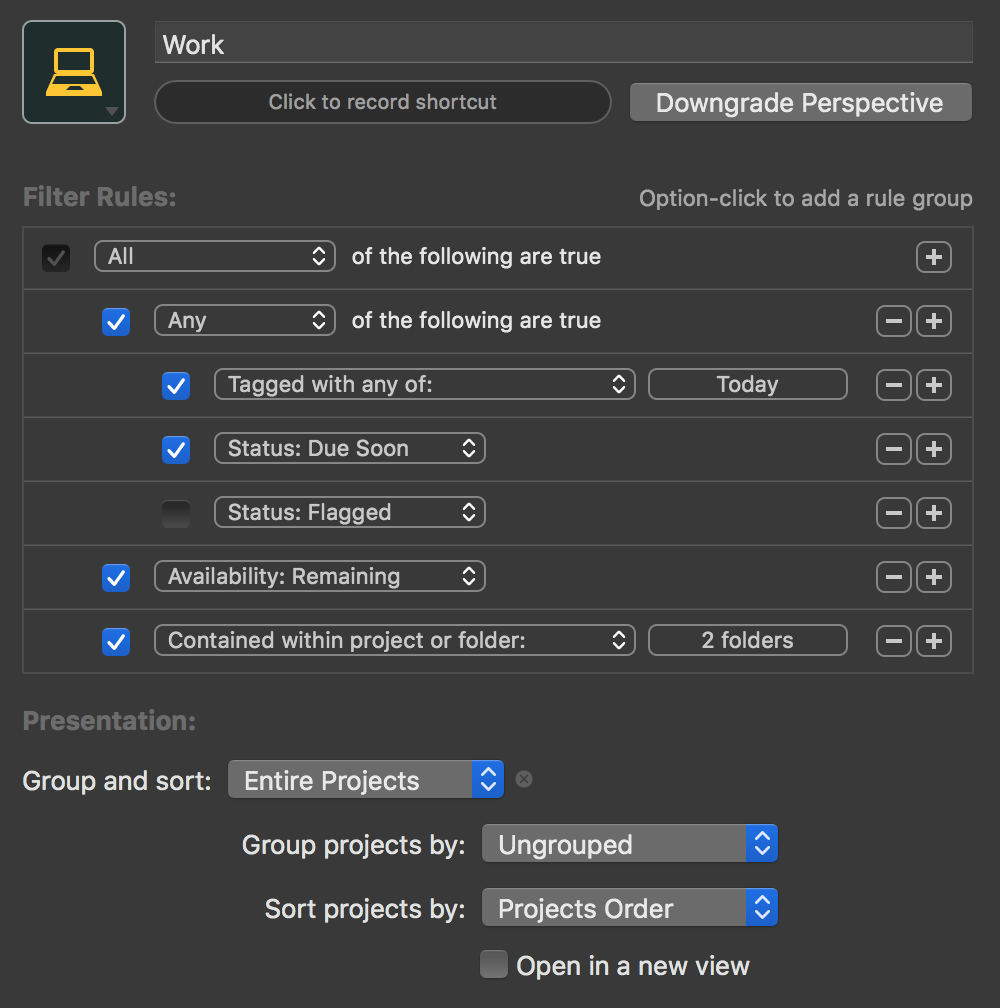
Task: Add rule after Contained within project row
Action: (933, 641)
